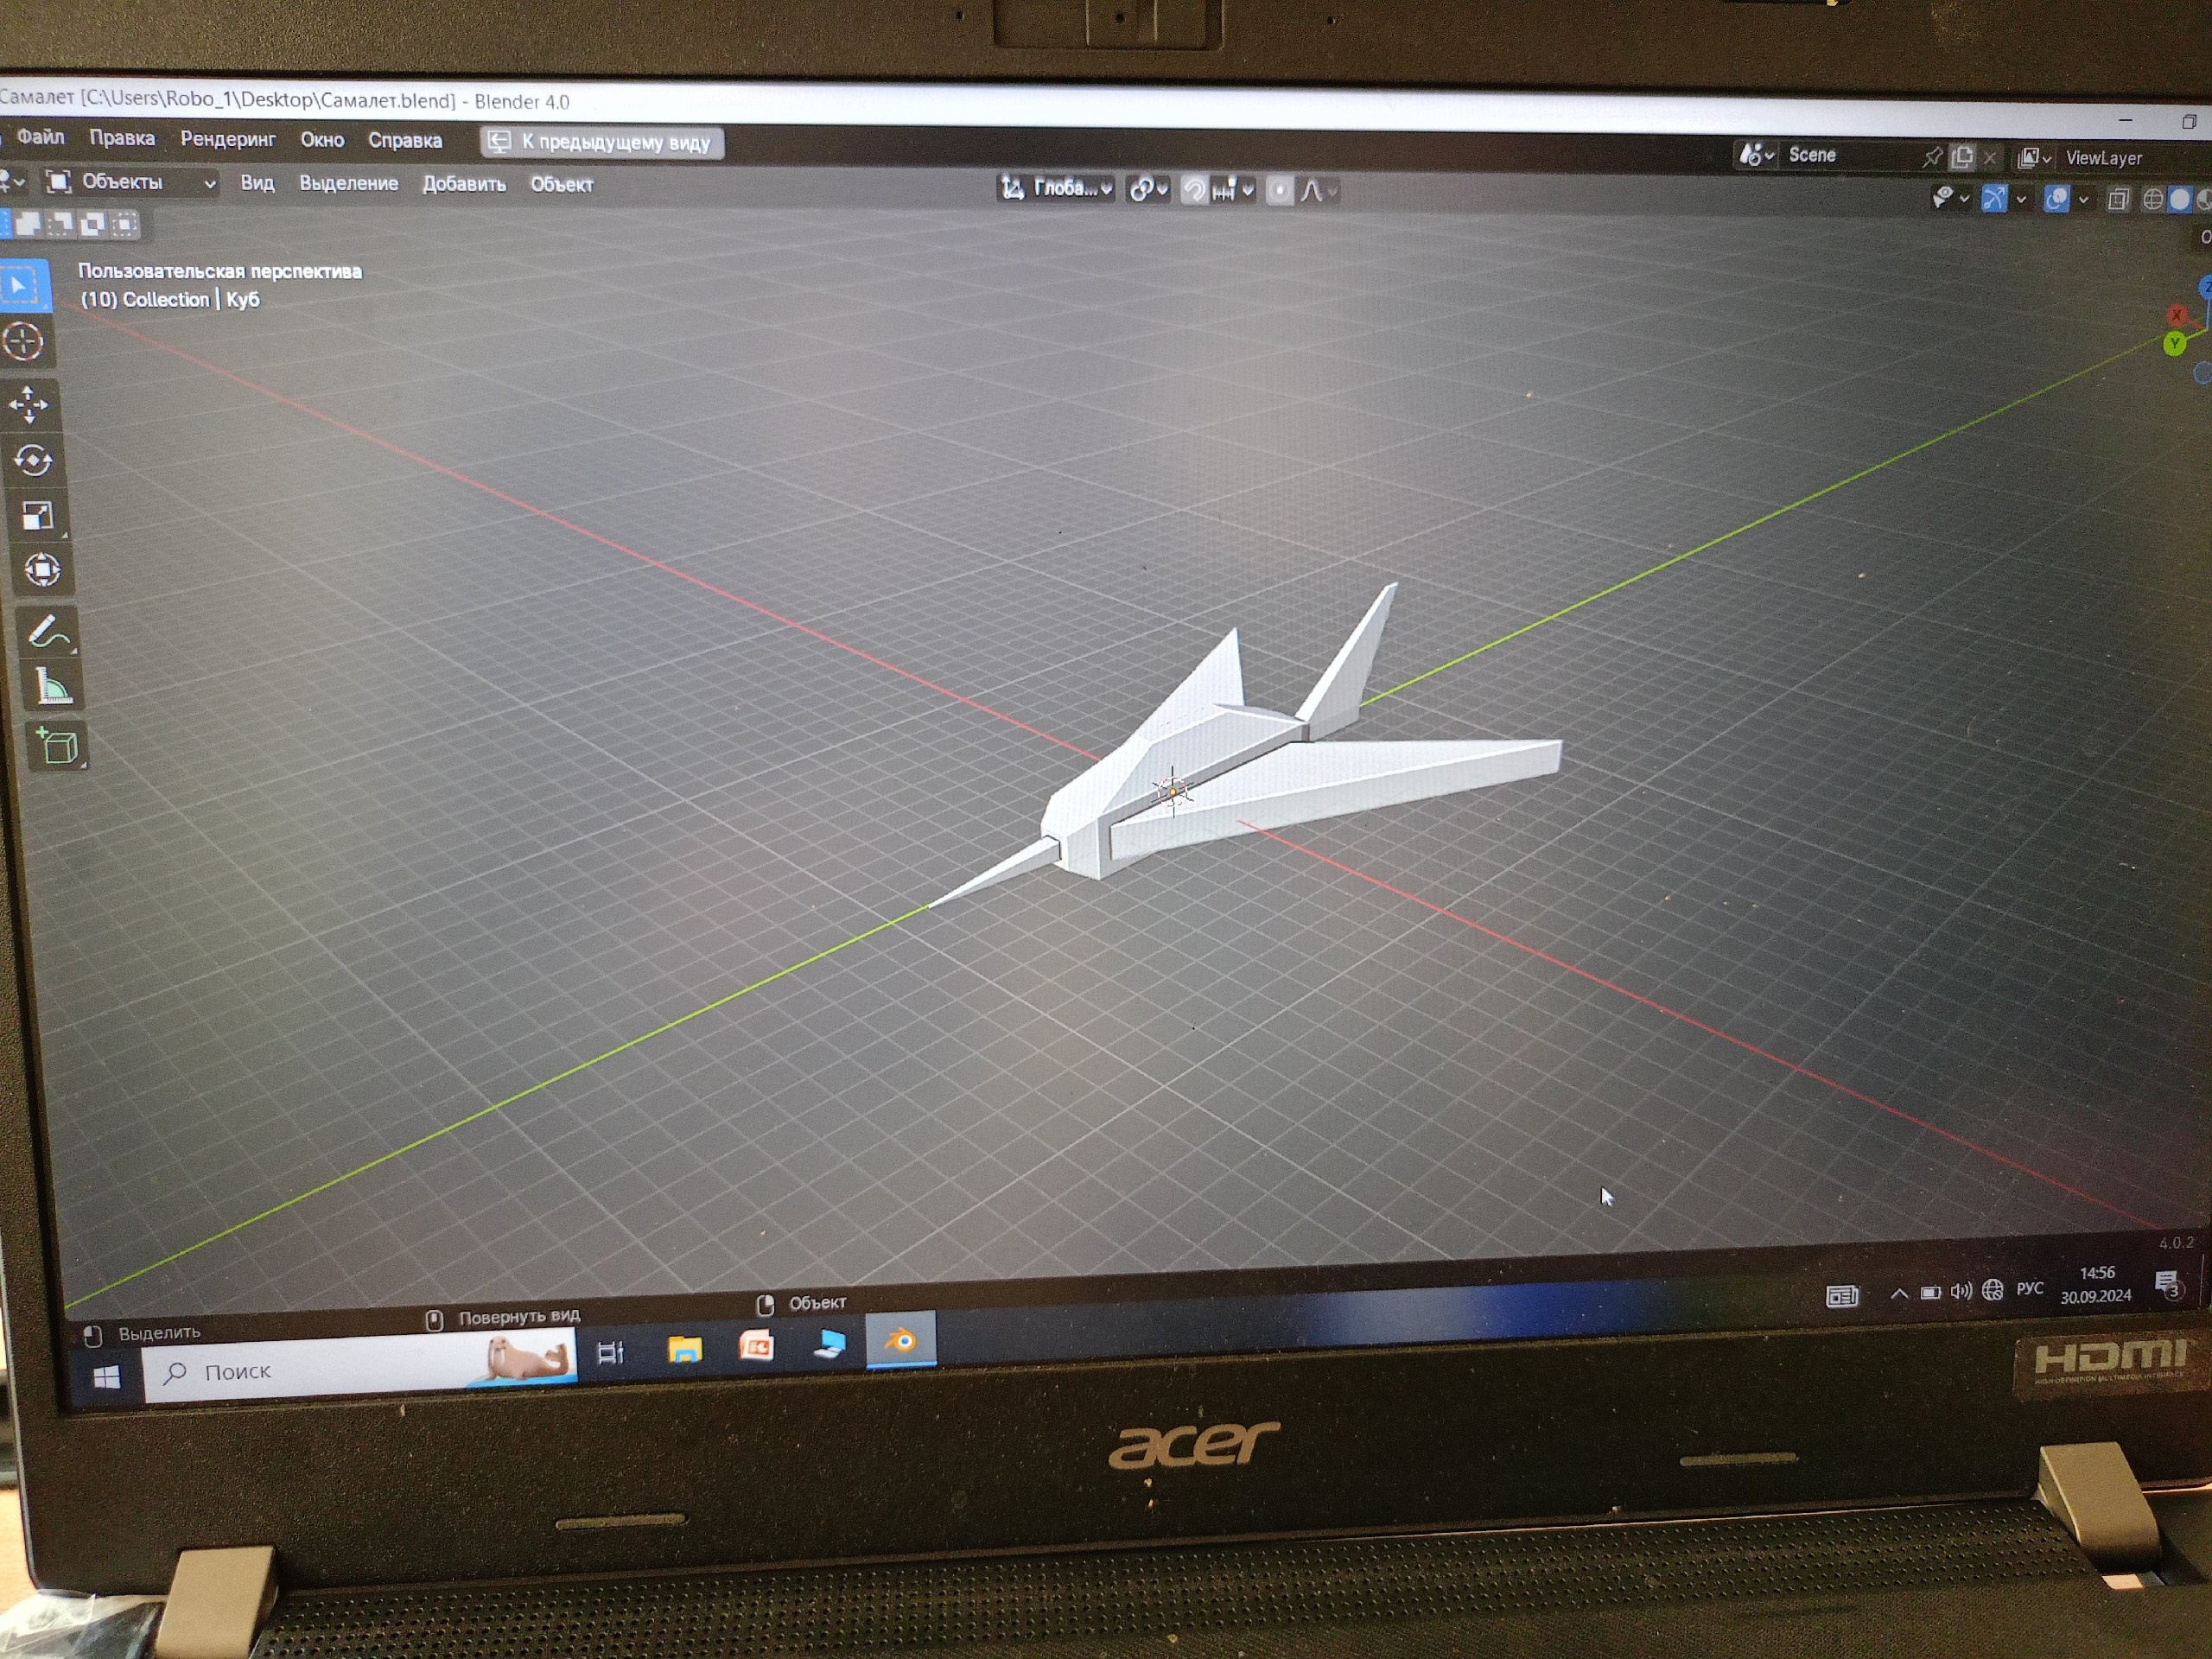Click the 14:56 clock and date
Viewport: 2212px width, 1659px height.
pos(2096,1284)
